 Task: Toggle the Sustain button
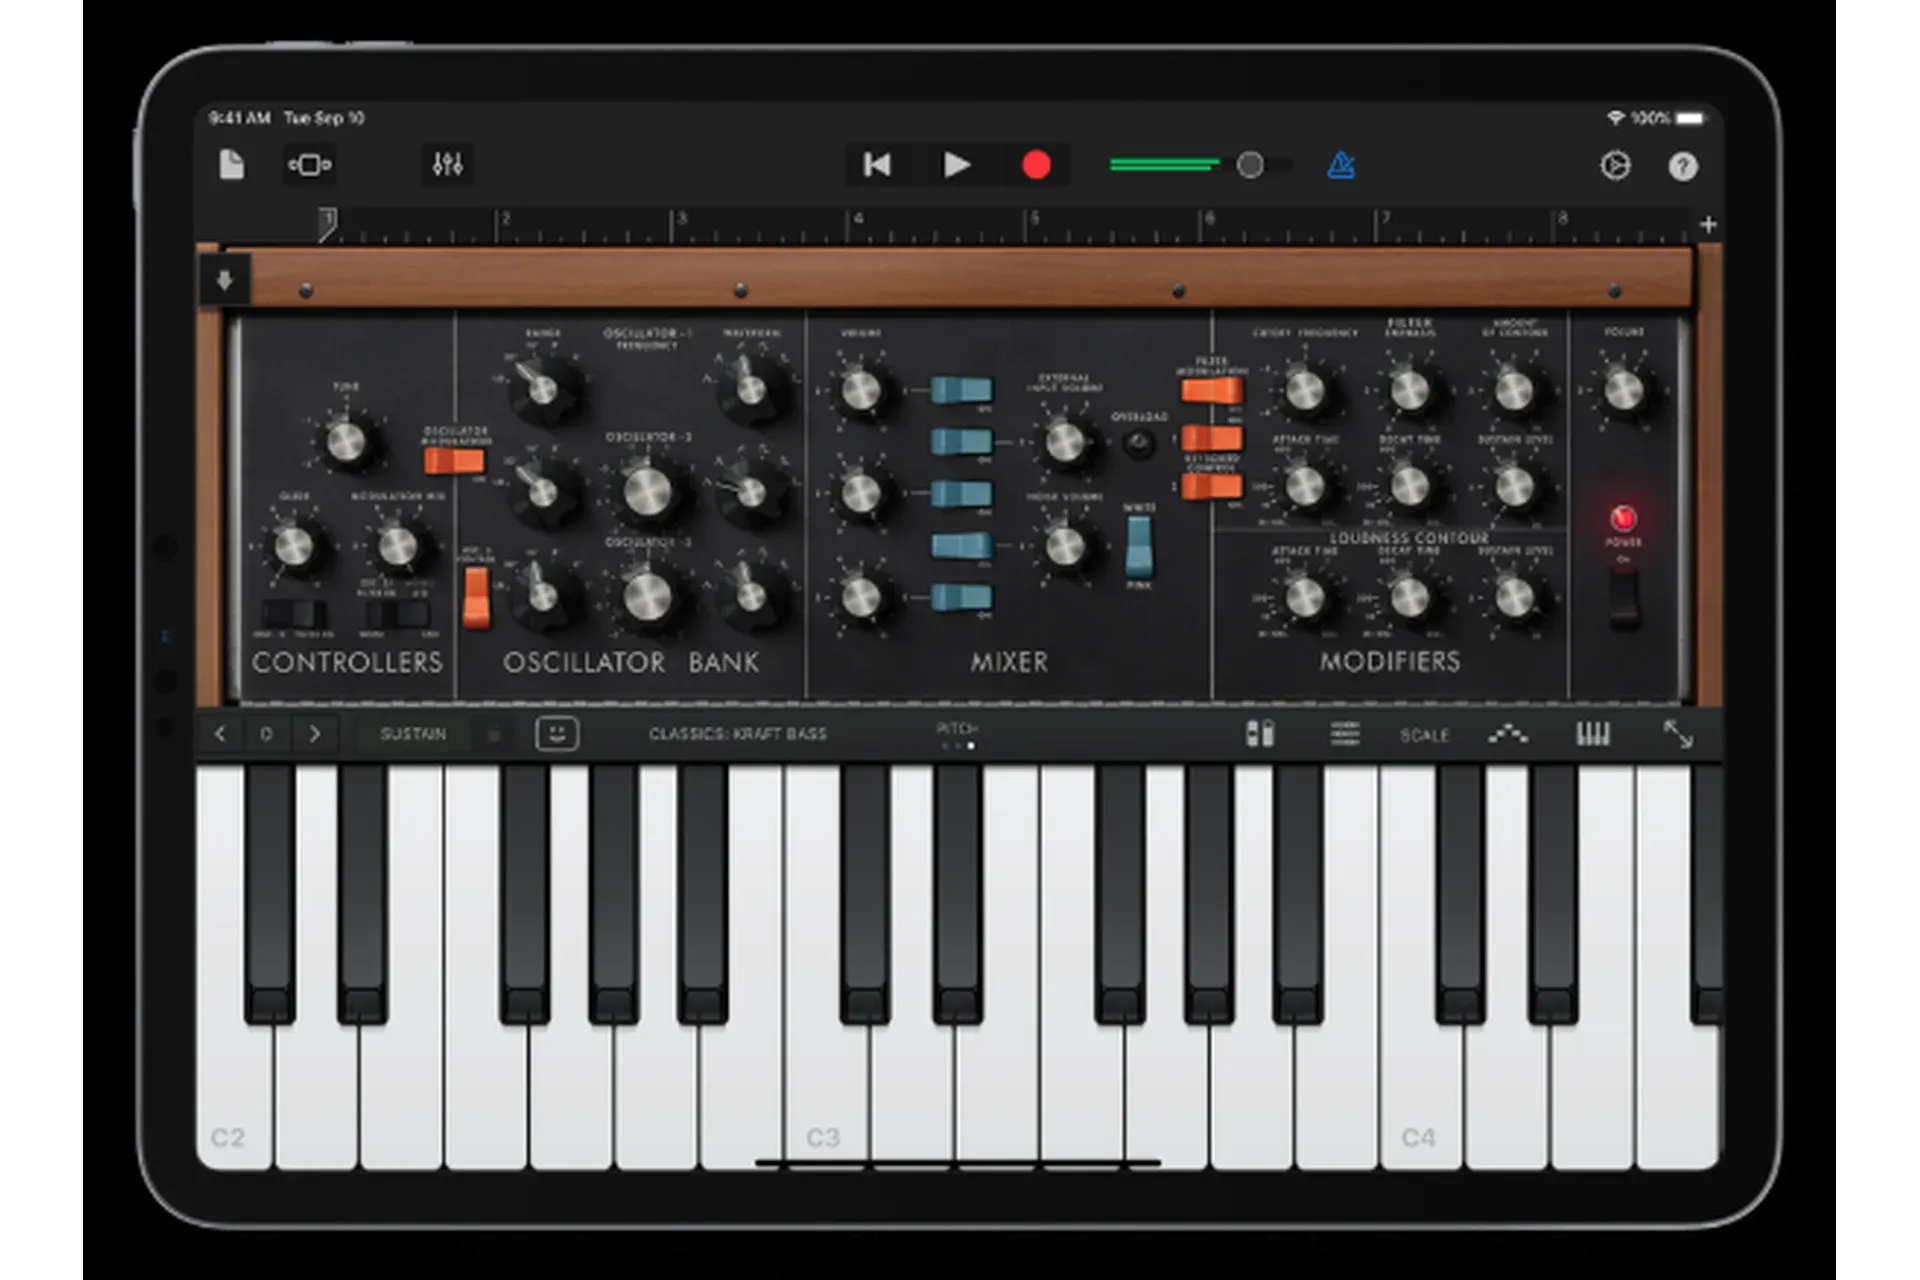413,734
